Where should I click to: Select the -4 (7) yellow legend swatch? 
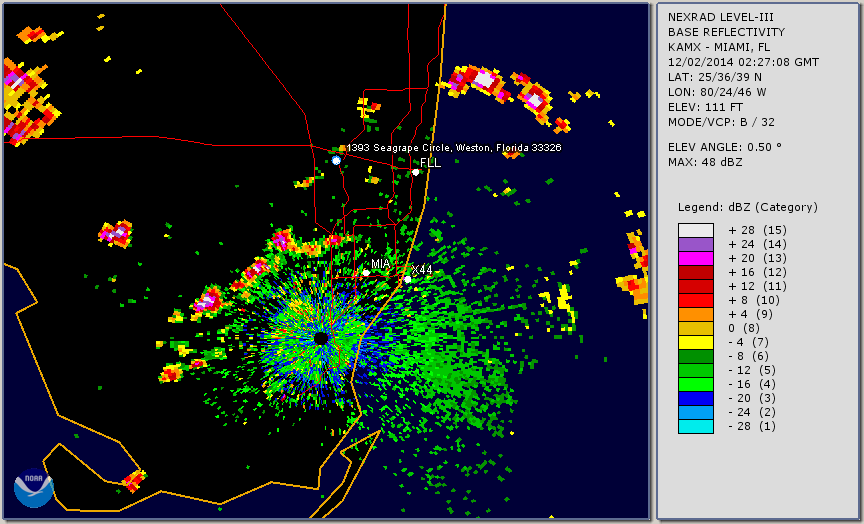(x=696, y=343)
